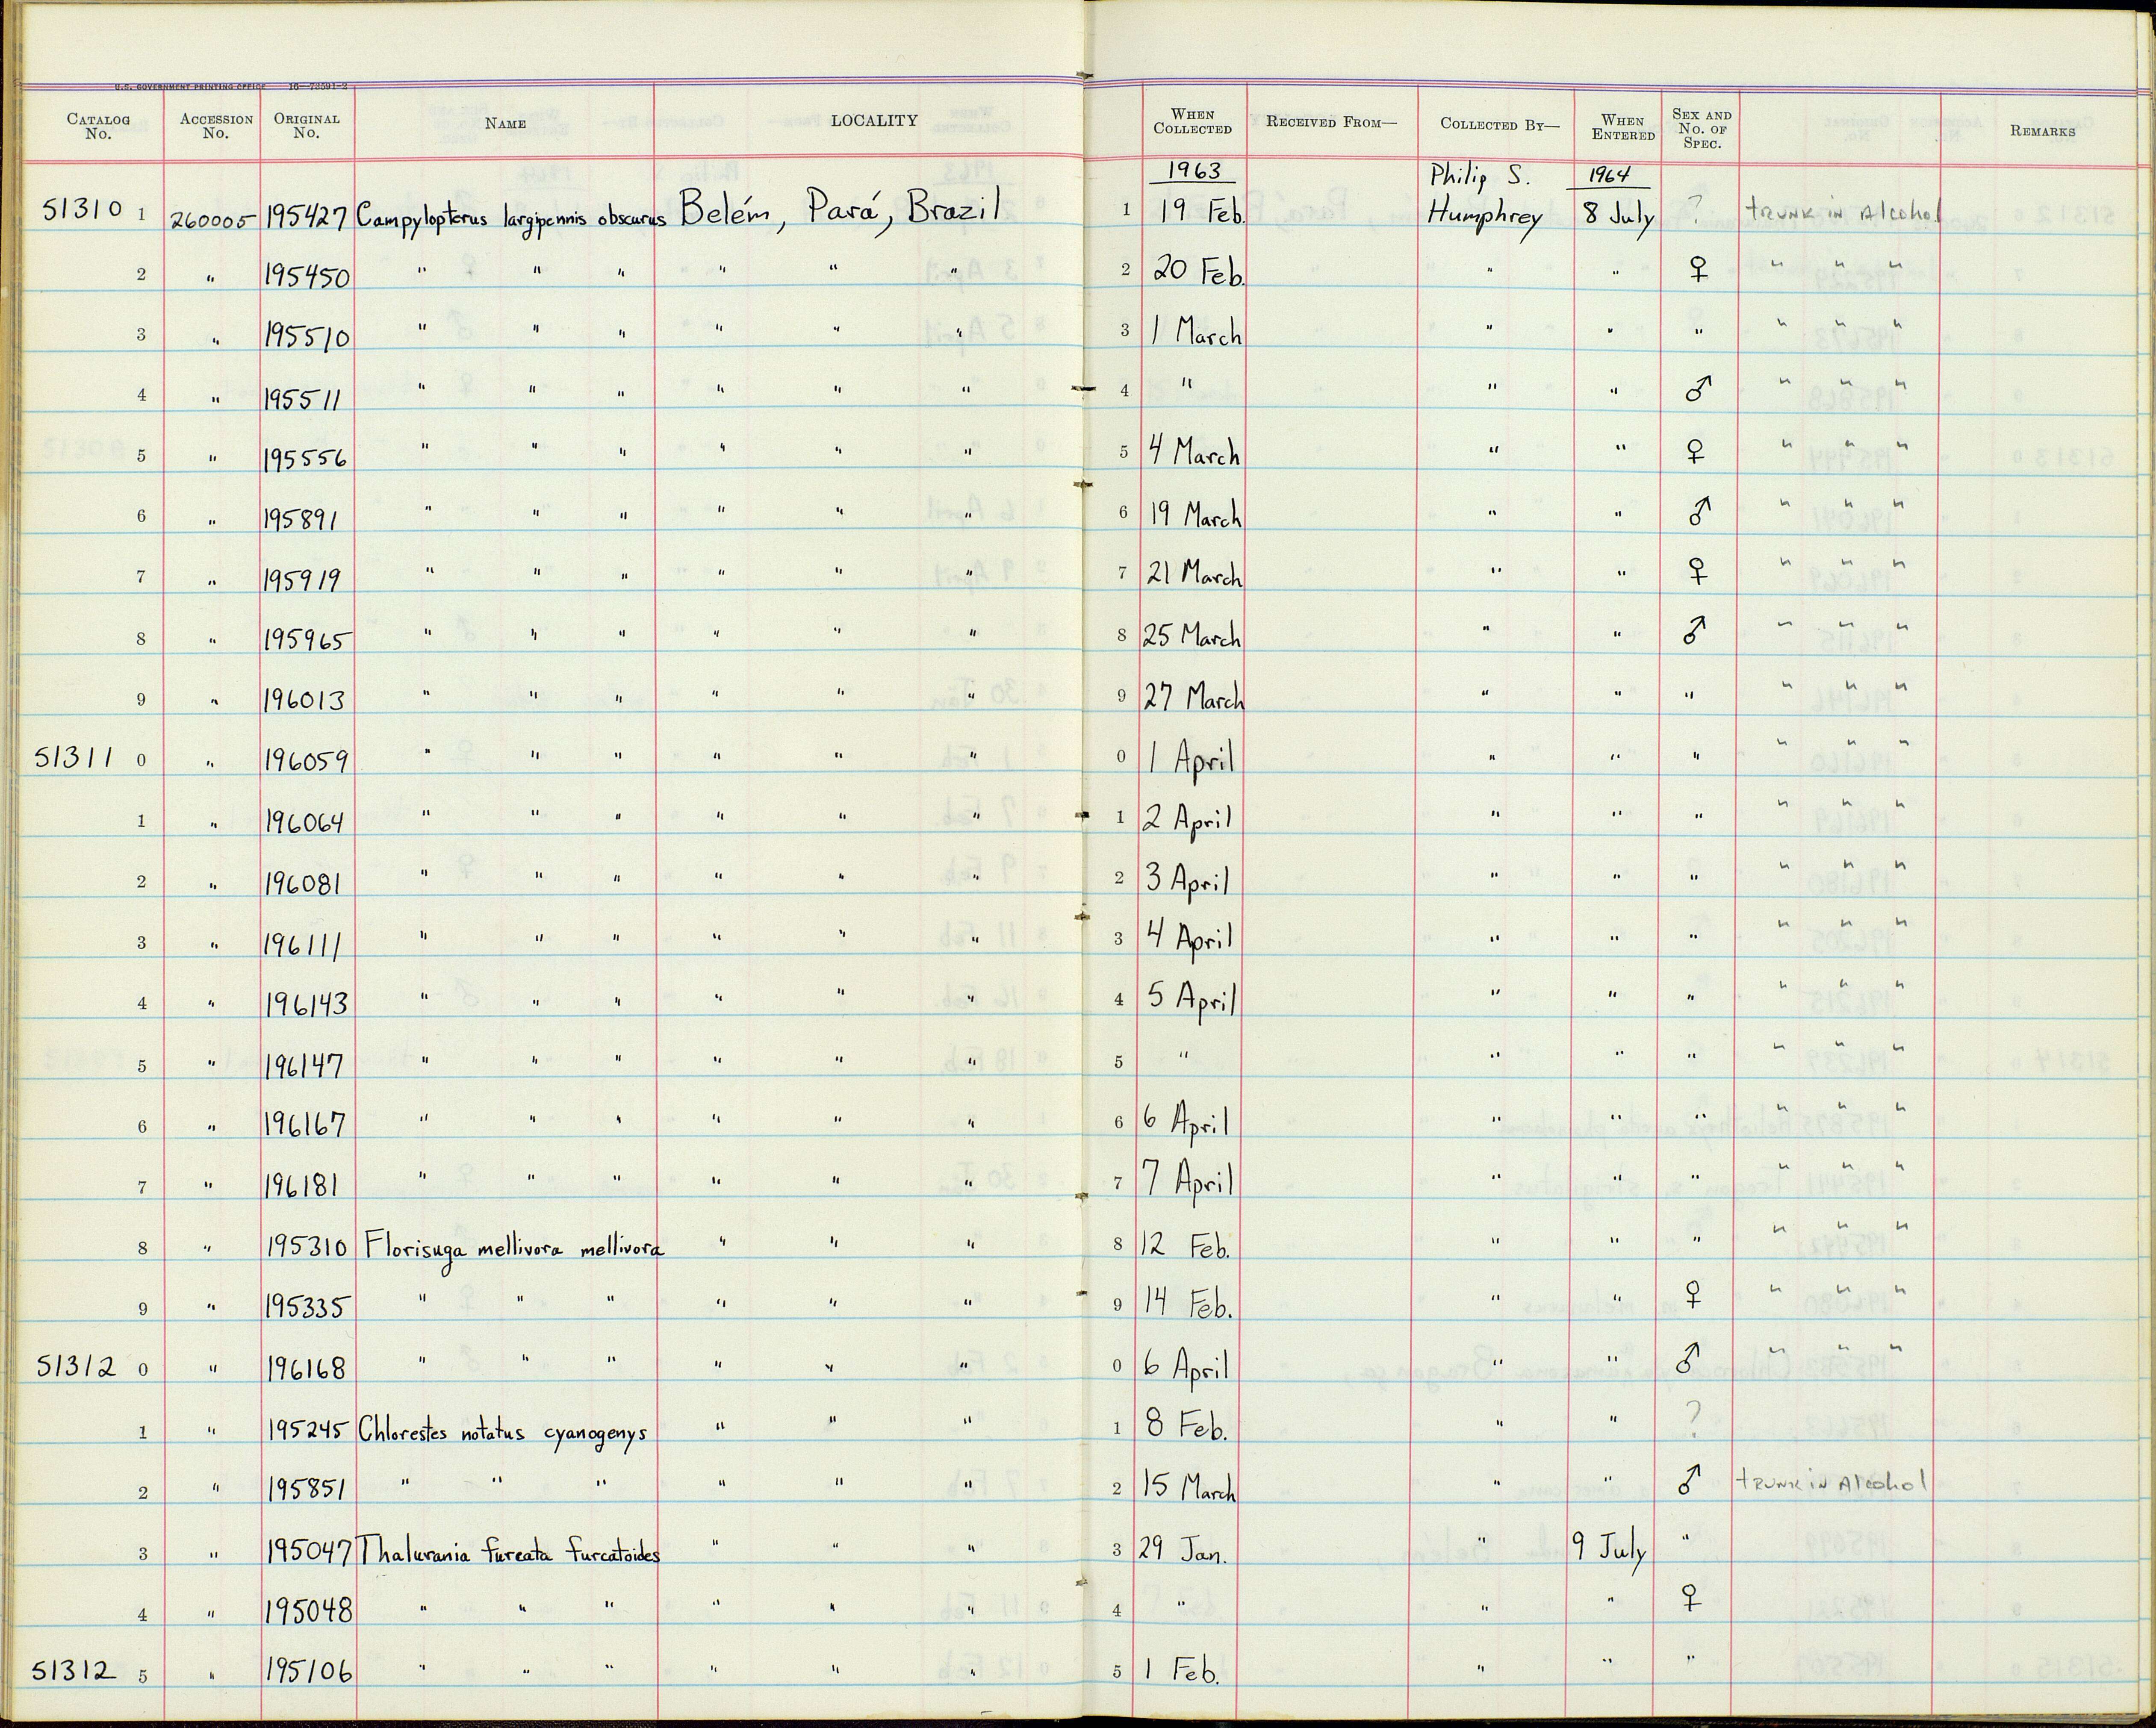
Task: Click first-row remark 'trunk in alcohol'
Action: click(x=1844, y=212)
